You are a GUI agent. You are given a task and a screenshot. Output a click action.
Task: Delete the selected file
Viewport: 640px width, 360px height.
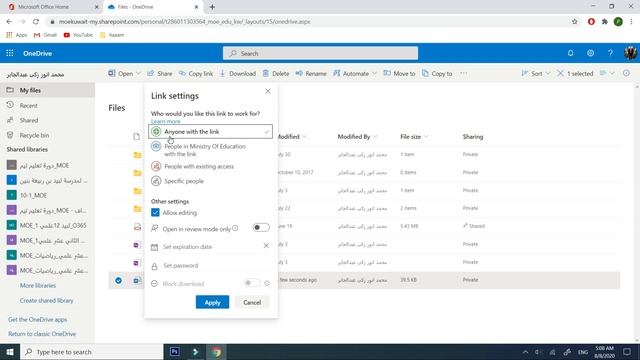pyautogui.click(x=276, y=73)
